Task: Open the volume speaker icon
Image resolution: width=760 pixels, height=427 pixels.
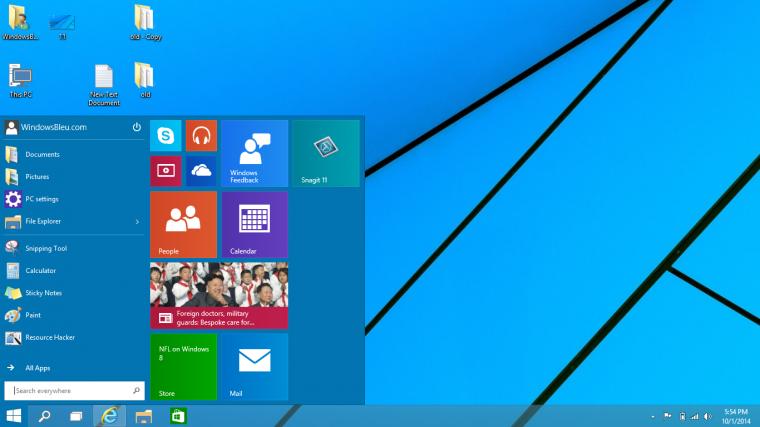Action: coord(708,416)
